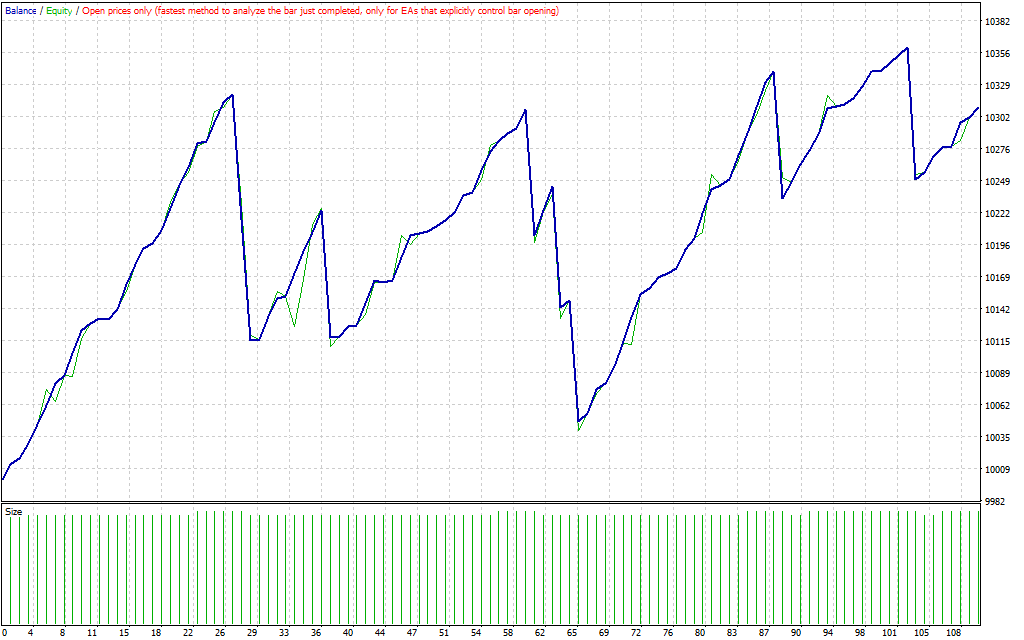Click the balance peak near trade 26
The height and width of the screenshot is (640, 1024).
pos(232,95)
